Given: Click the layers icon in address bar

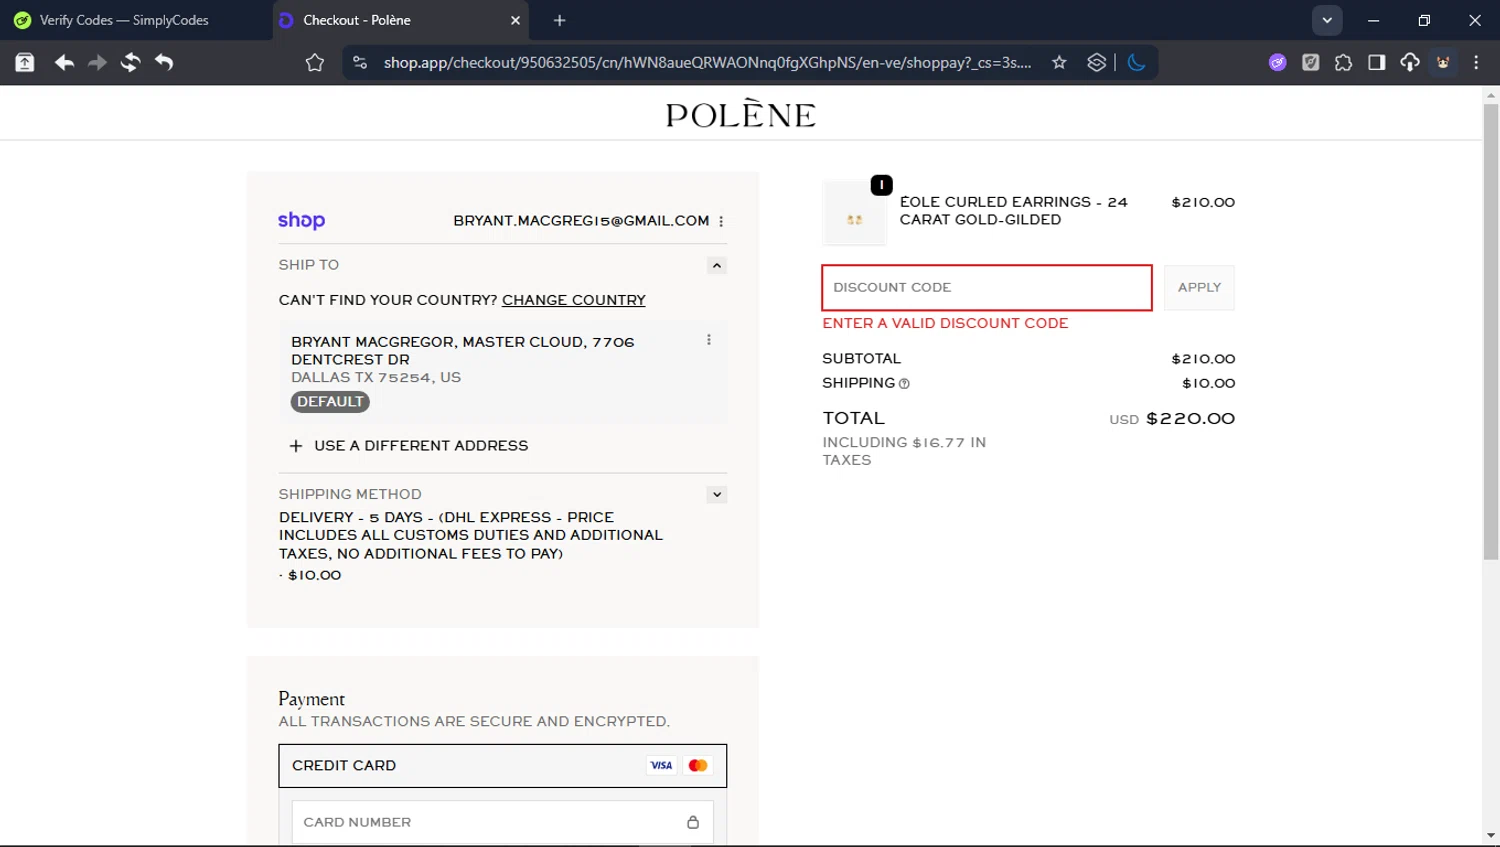Looking at the screenshot, I should 1096,62.
